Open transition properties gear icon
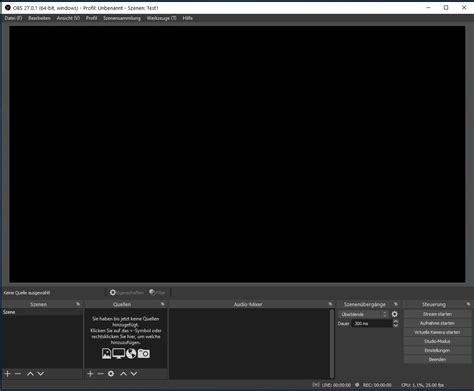This screenshot has height=391, width=474. [x=395, y=314]
